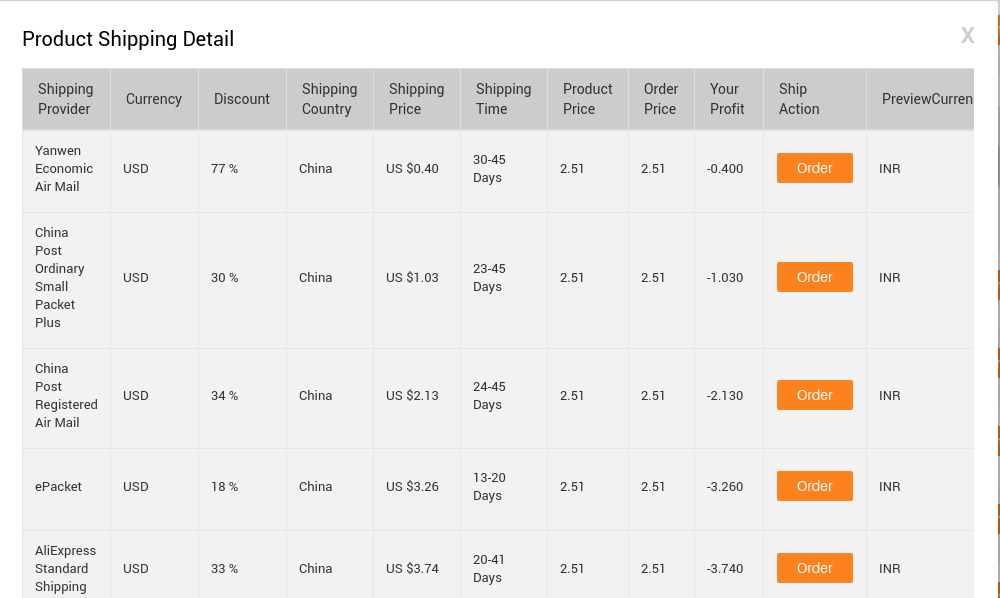Screen dimensions: 1000x598
Task: Select the Currency column header
Action: point(154,99)
